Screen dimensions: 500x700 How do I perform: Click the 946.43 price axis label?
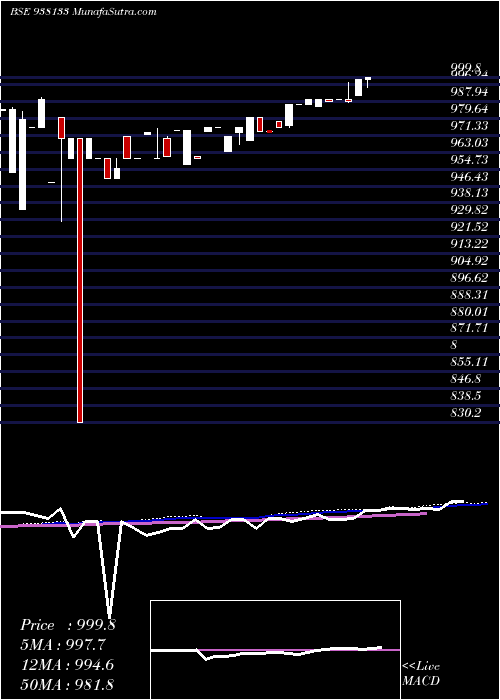pos(469,177)
